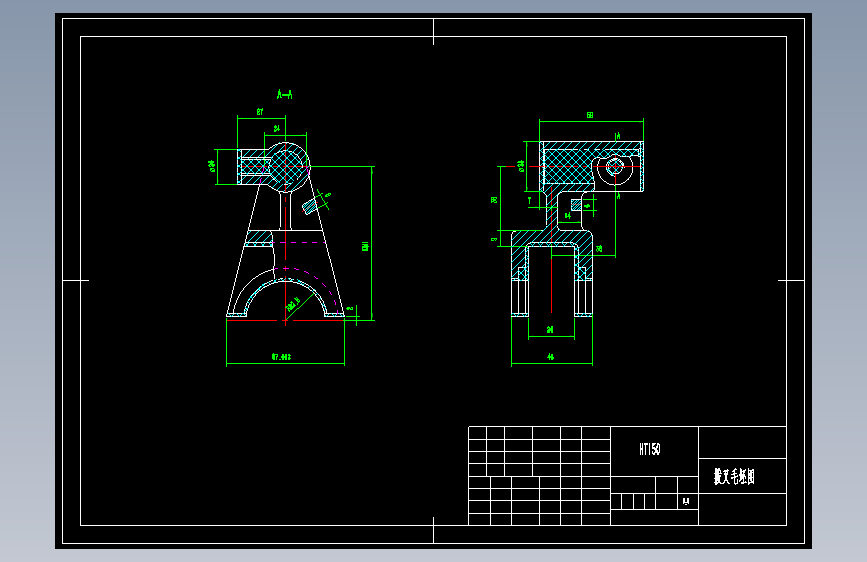
Task: Click the HT150 material label in title block
Action: pos(650,449)
